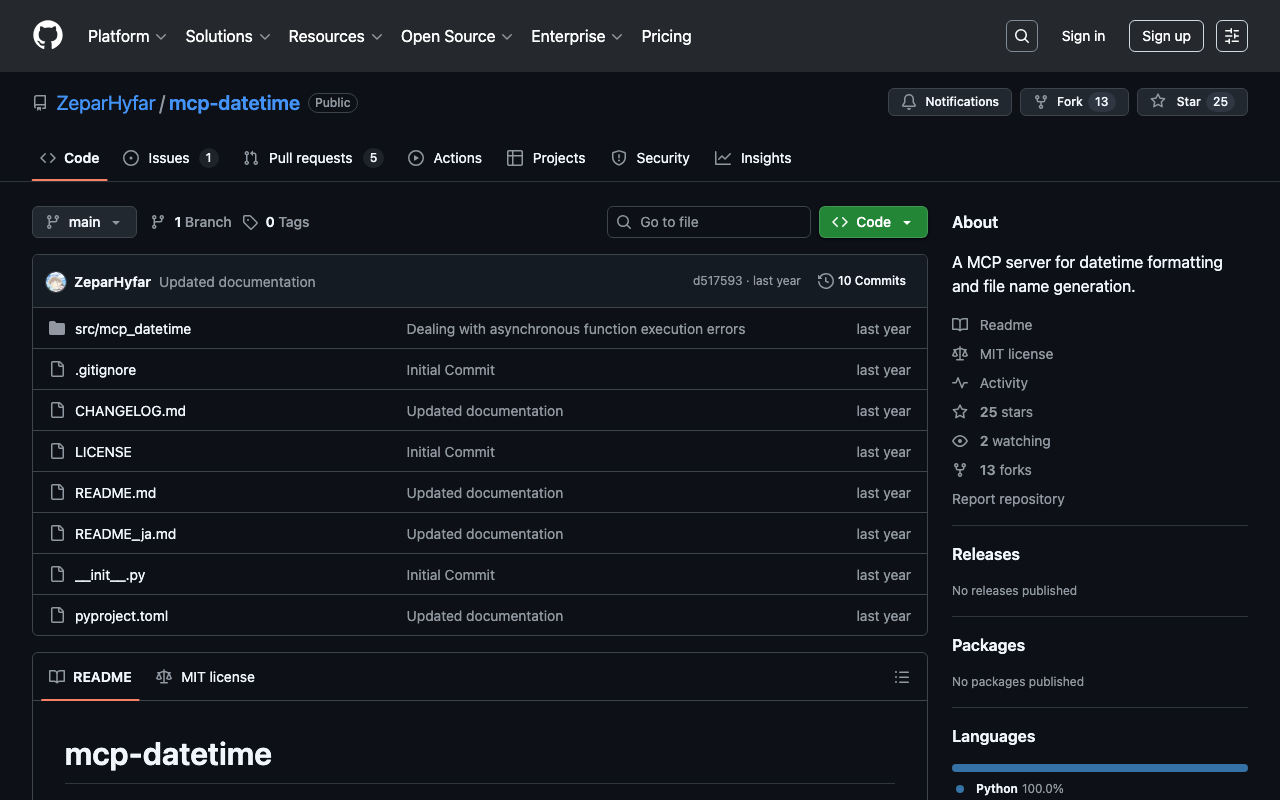
Task: Click the Go to file search field
Action: coord(708,222)
